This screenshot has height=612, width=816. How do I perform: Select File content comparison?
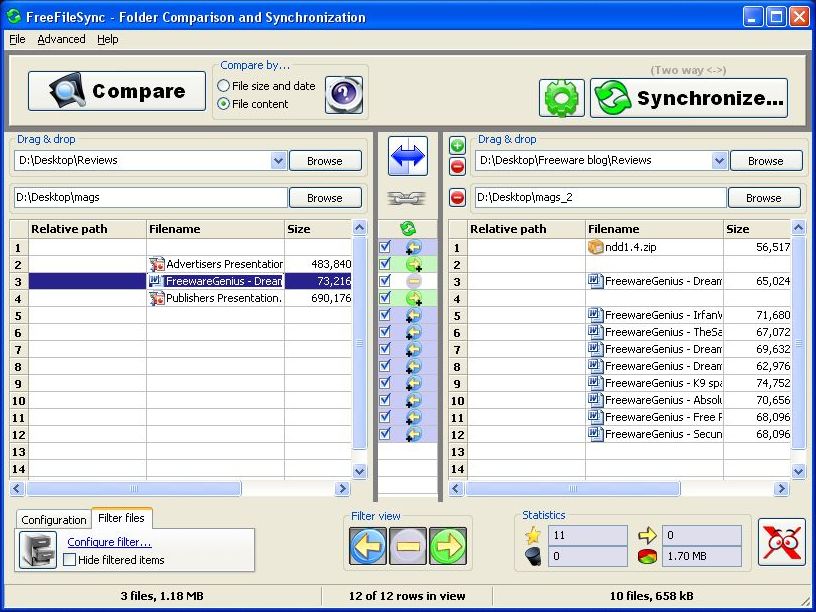click(253, 104)
